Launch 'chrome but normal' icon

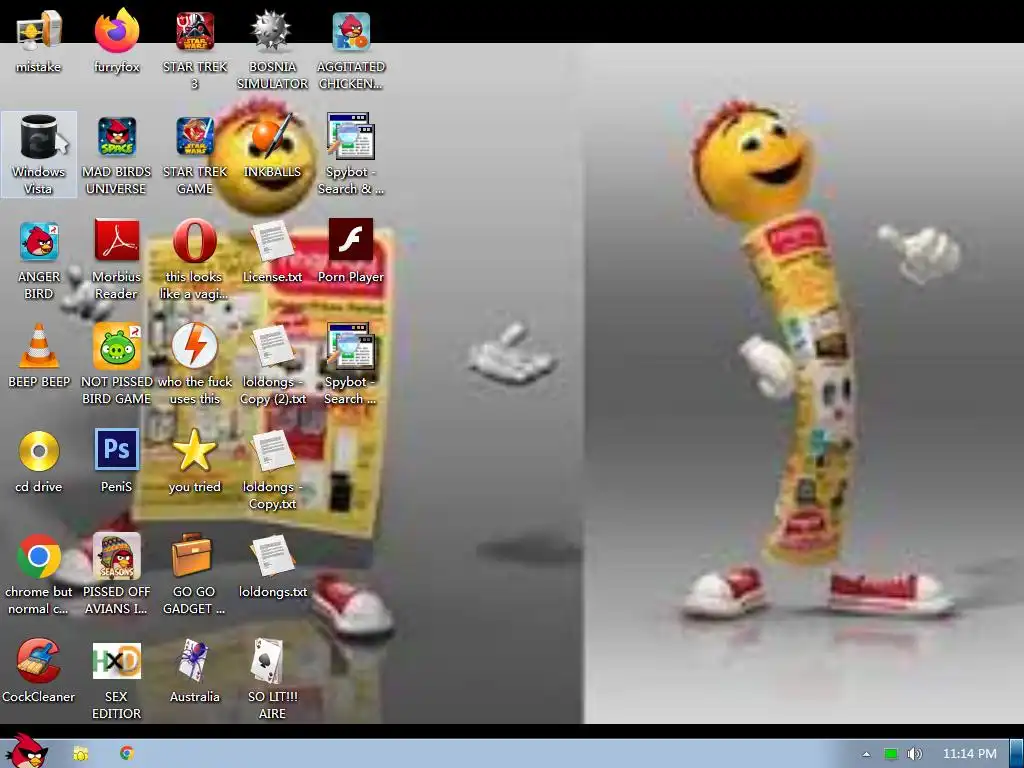pyautogui.click(x=39, y=556)
